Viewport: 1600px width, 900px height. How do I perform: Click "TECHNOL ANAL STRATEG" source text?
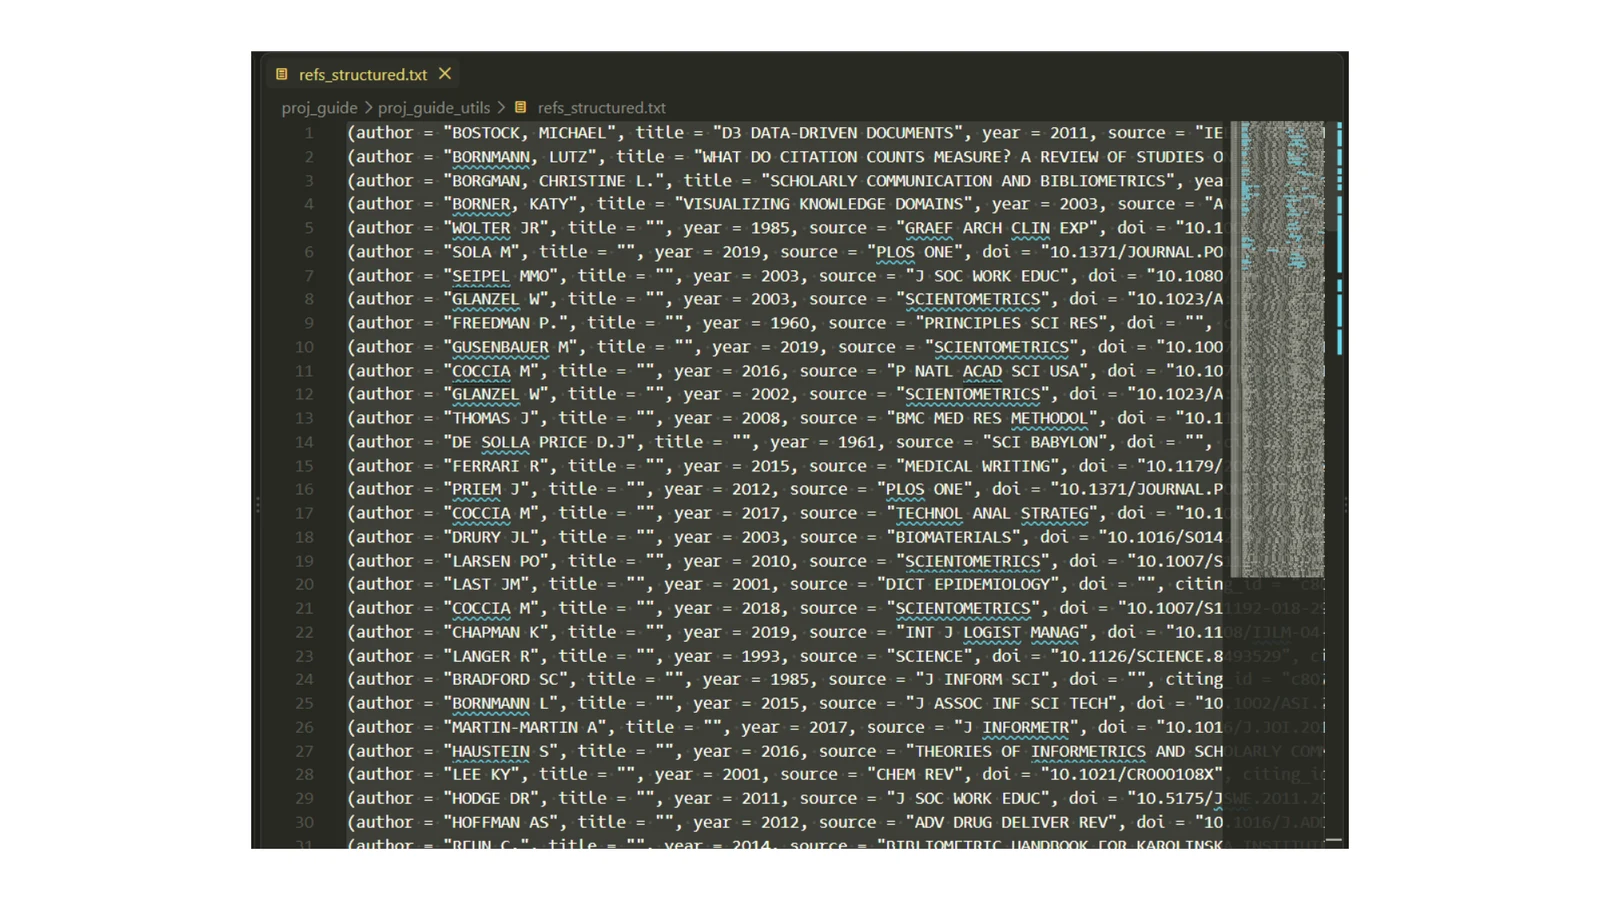(991, 513)
